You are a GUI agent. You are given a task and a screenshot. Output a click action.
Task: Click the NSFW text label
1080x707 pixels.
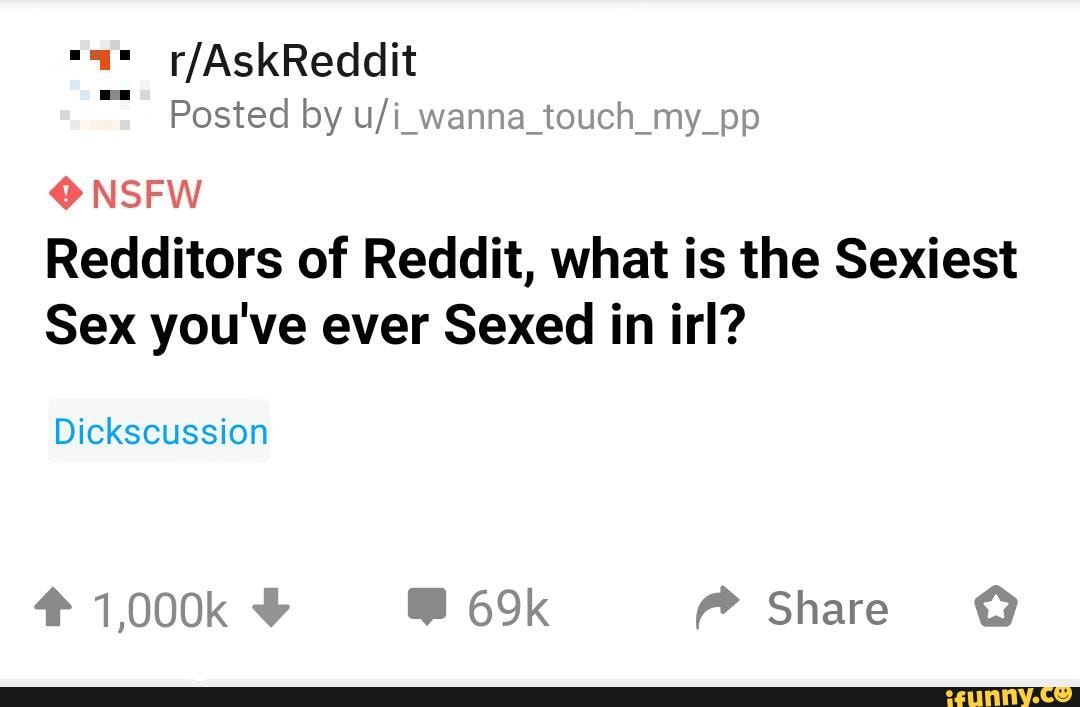(146, 193)
